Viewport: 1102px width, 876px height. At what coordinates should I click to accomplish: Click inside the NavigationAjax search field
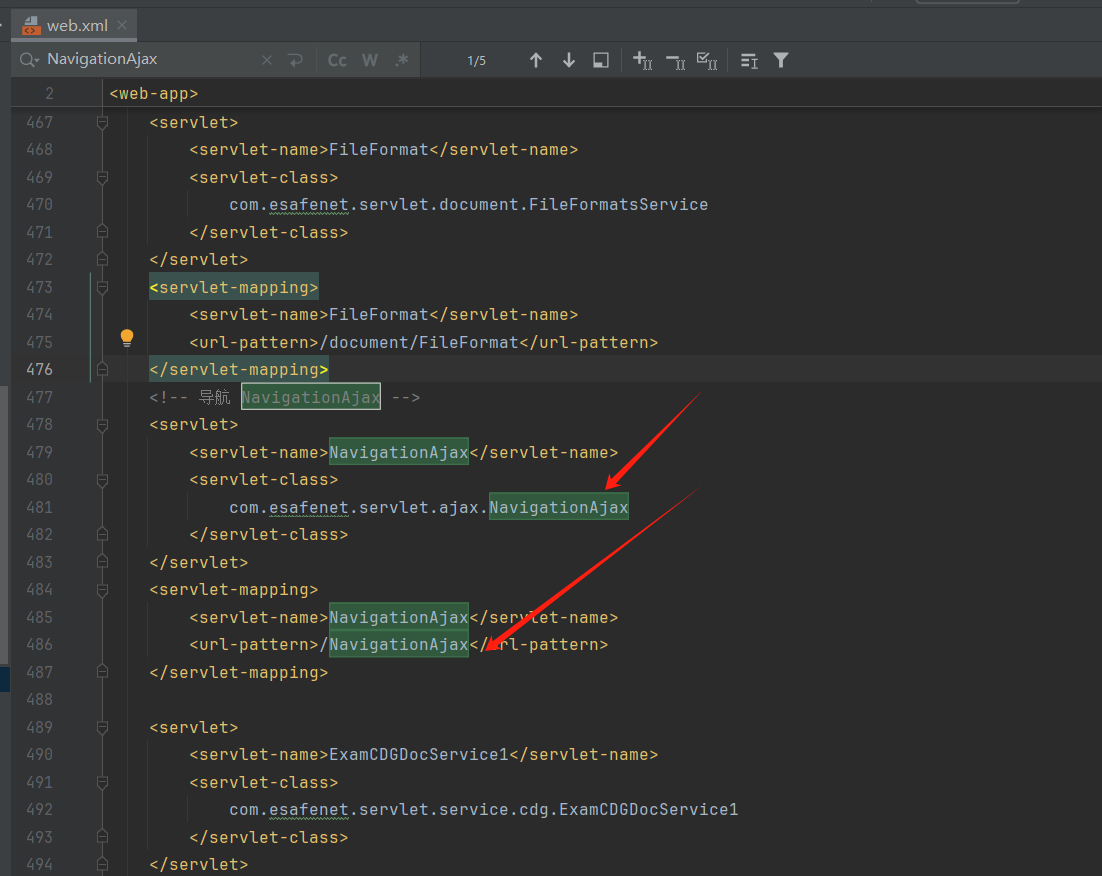150,60
